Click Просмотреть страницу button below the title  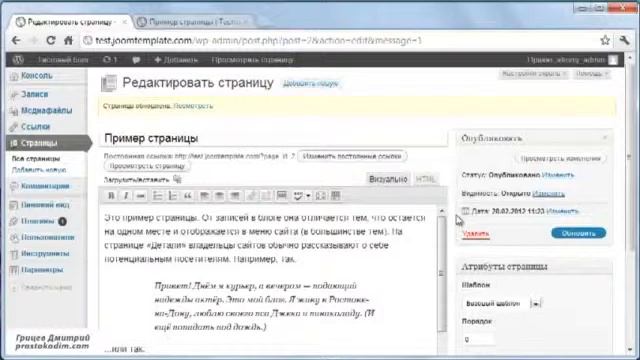pyautogui.click(x=147, y=166)
